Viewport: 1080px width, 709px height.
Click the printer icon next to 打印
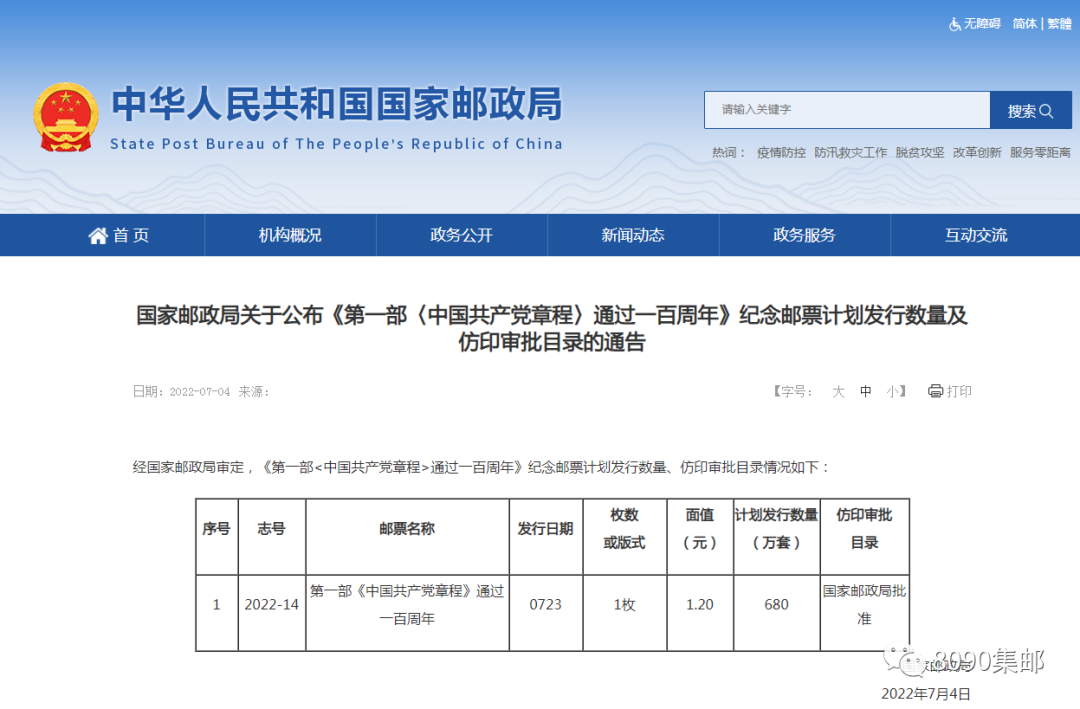click(935, 391)
